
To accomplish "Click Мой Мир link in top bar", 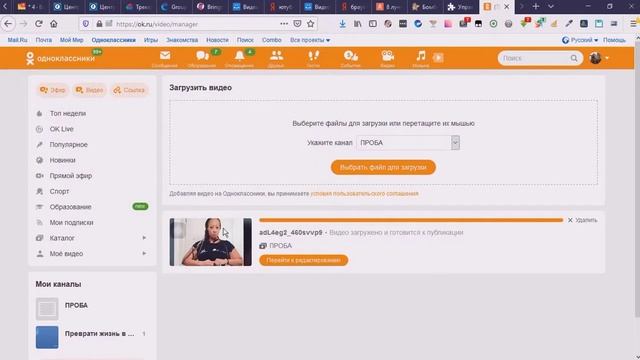I will coord(71,40).
